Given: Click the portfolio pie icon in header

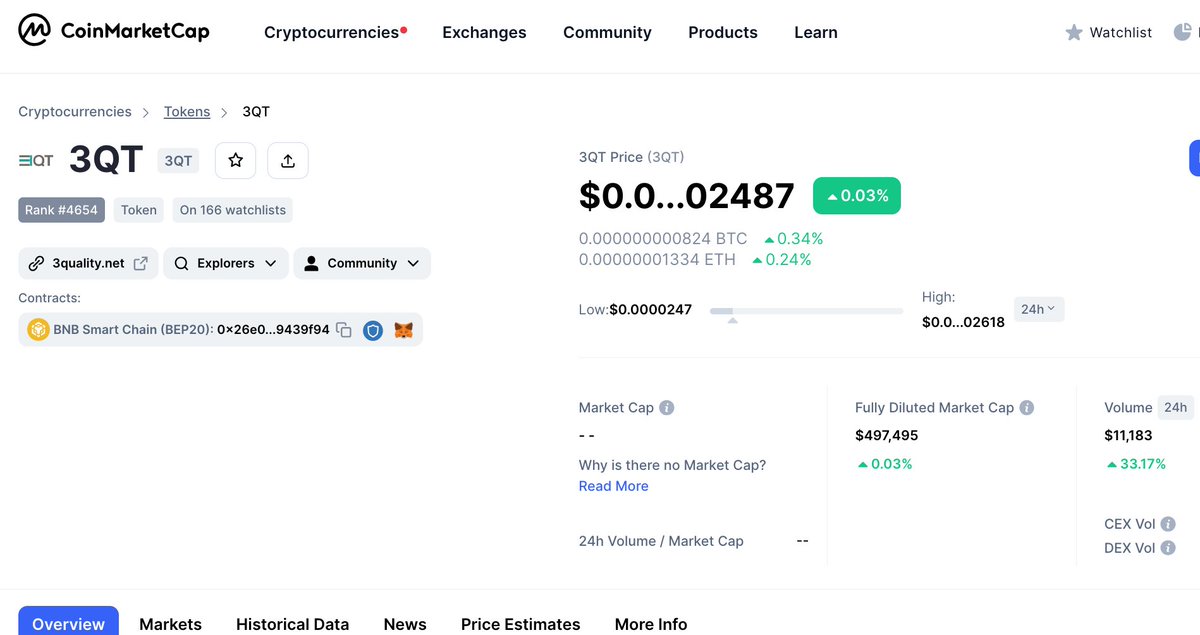Looking at the screenshot, I should (1183, 32).
